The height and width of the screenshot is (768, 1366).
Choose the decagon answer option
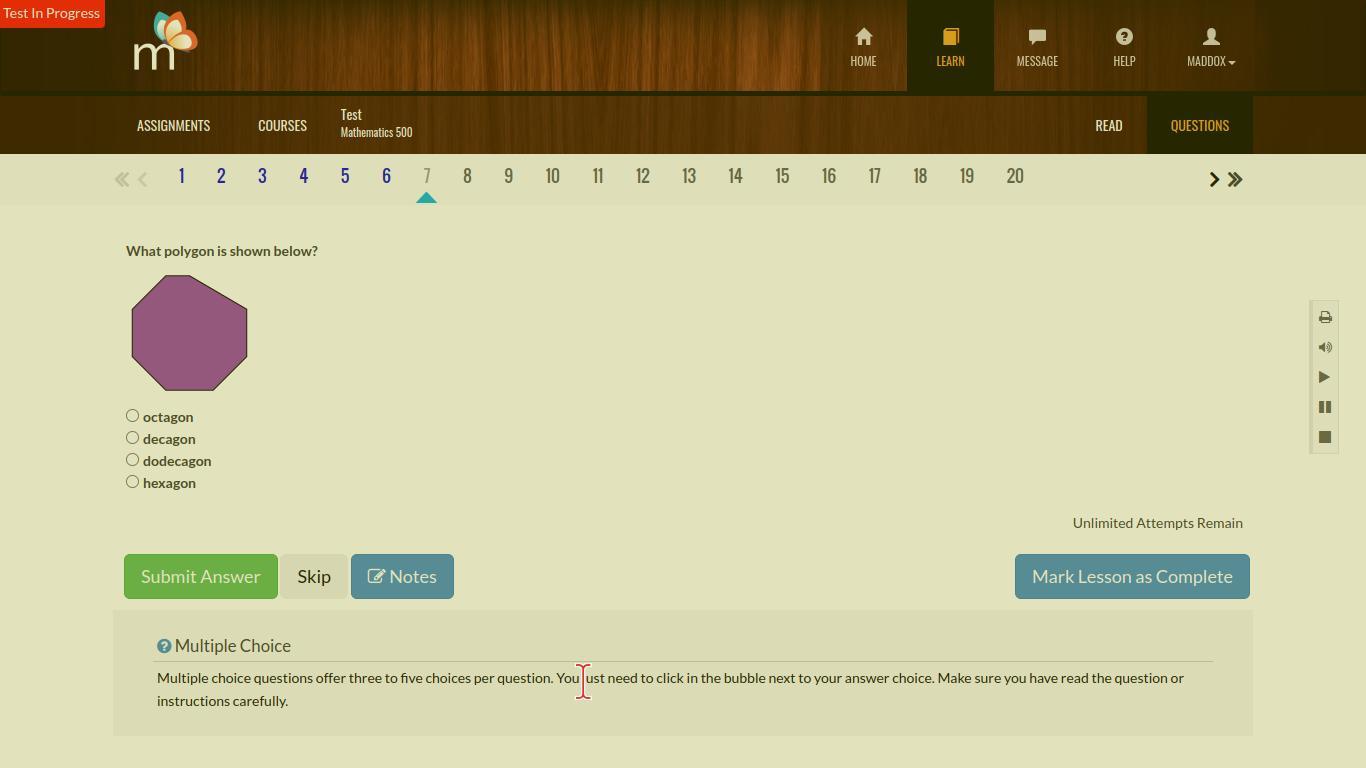(132, 438)
